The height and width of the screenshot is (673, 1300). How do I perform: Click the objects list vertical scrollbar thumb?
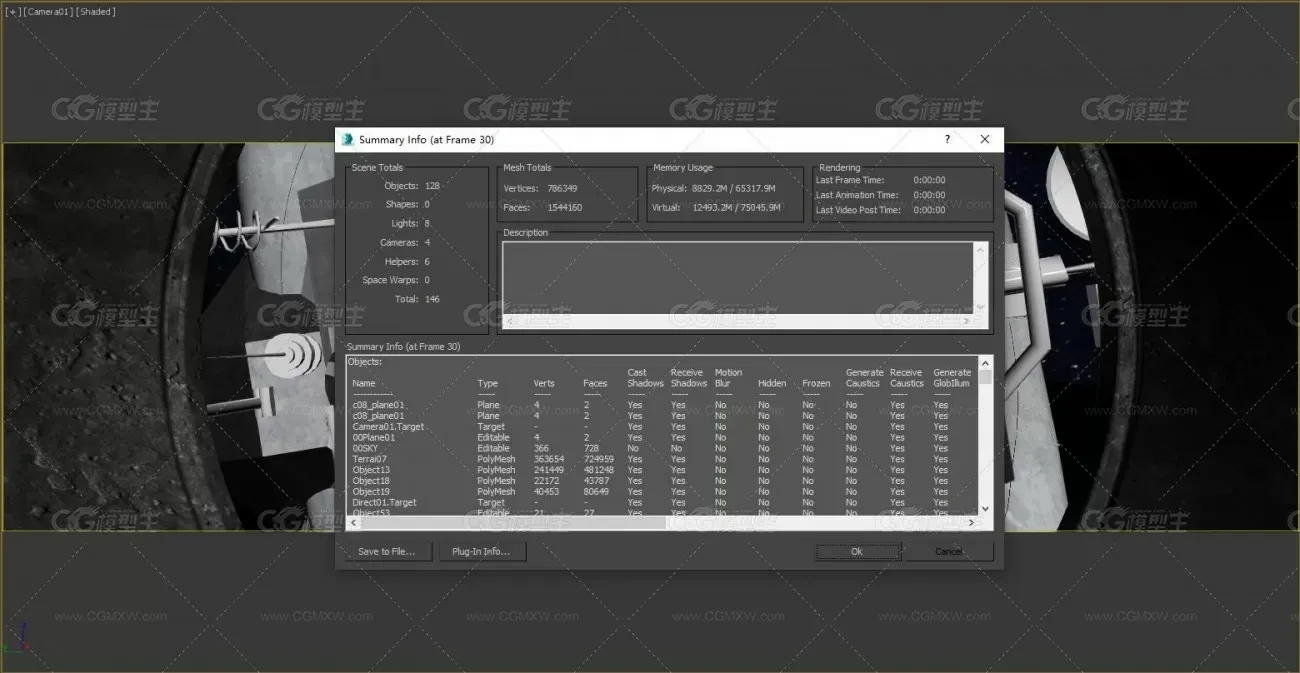coord(985,377)
